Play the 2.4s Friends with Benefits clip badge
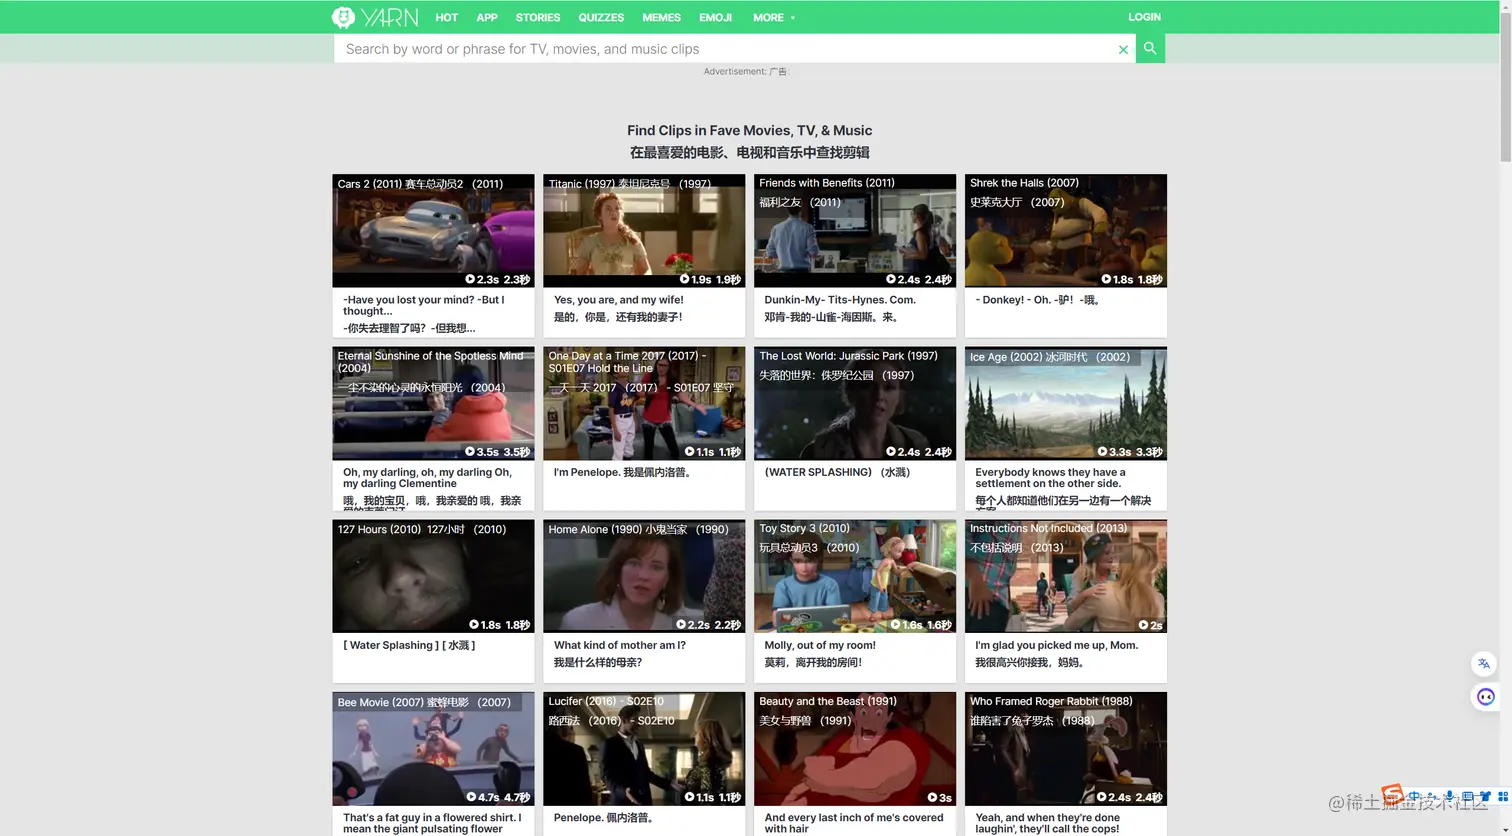The width and height of the screenshot is (1512, 836). coord(918,279)
